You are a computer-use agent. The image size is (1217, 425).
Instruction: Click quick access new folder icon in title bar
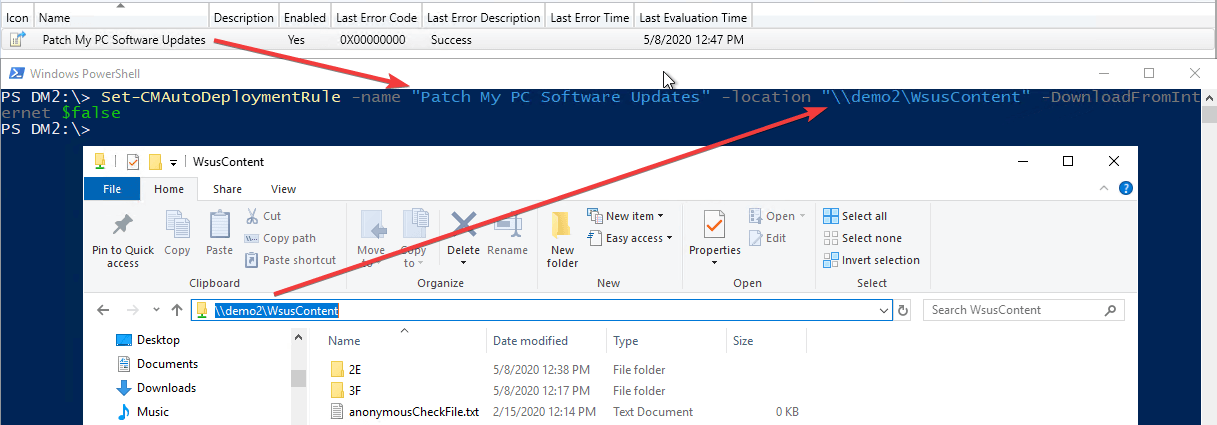(155, 161)
